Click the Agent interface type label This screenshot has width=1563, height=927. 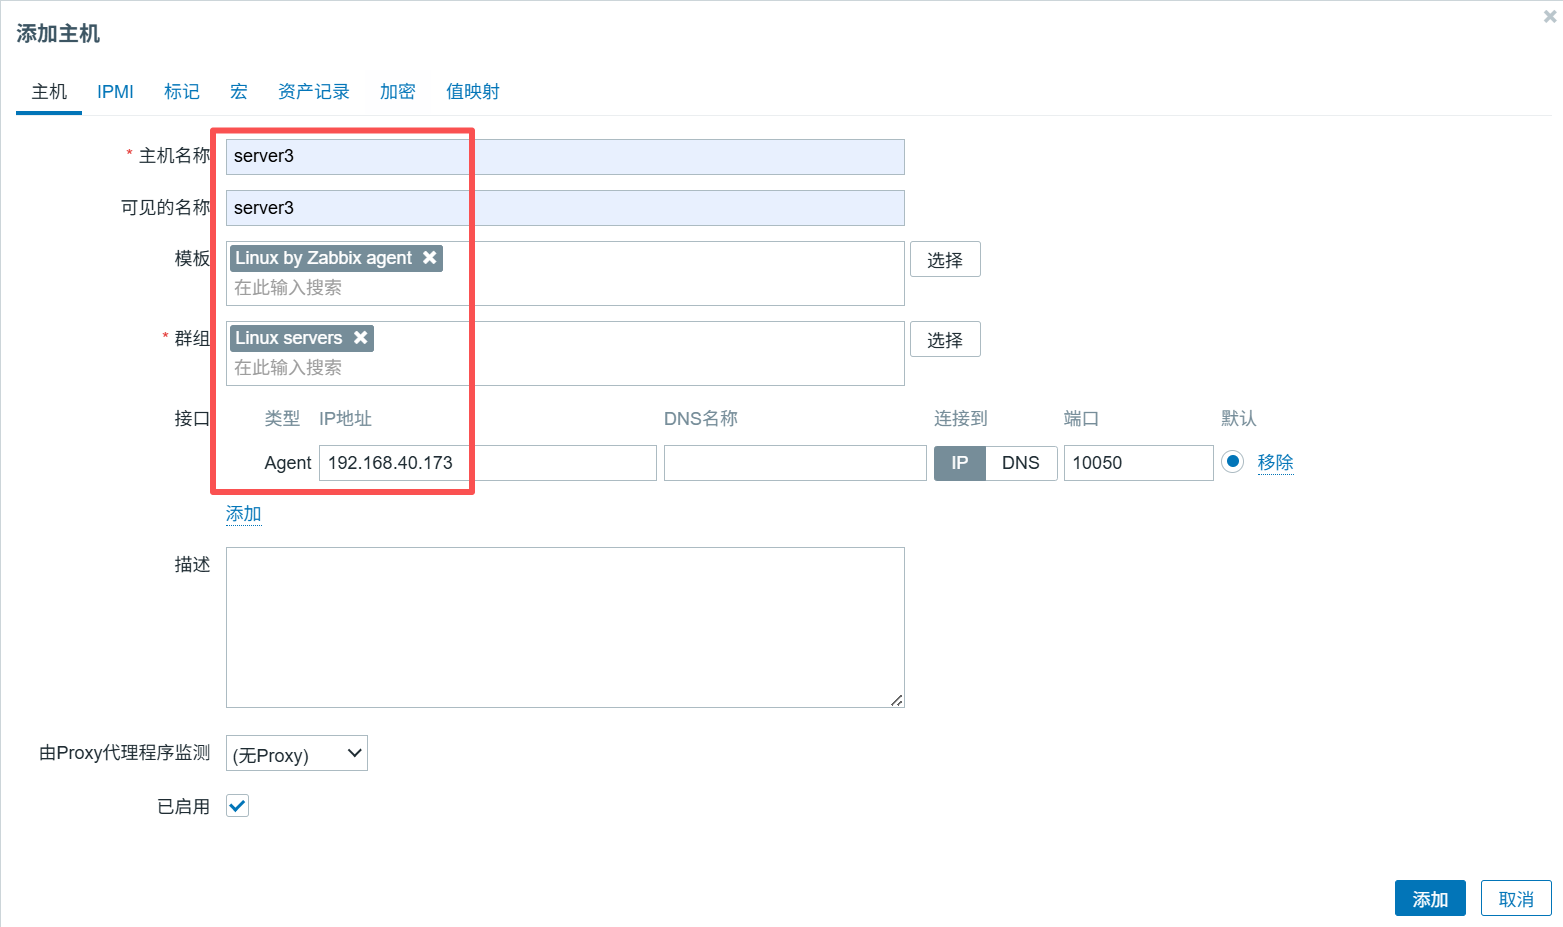click(x=288, y=463)
